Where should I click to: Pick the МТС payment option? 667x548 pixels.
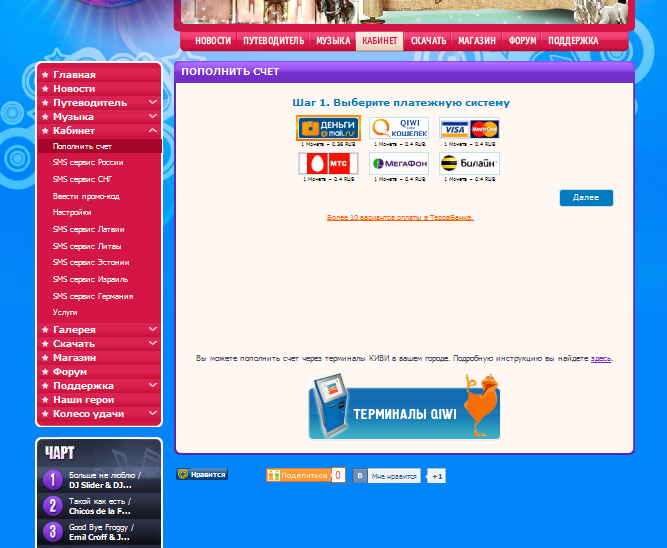pos(328,163)
